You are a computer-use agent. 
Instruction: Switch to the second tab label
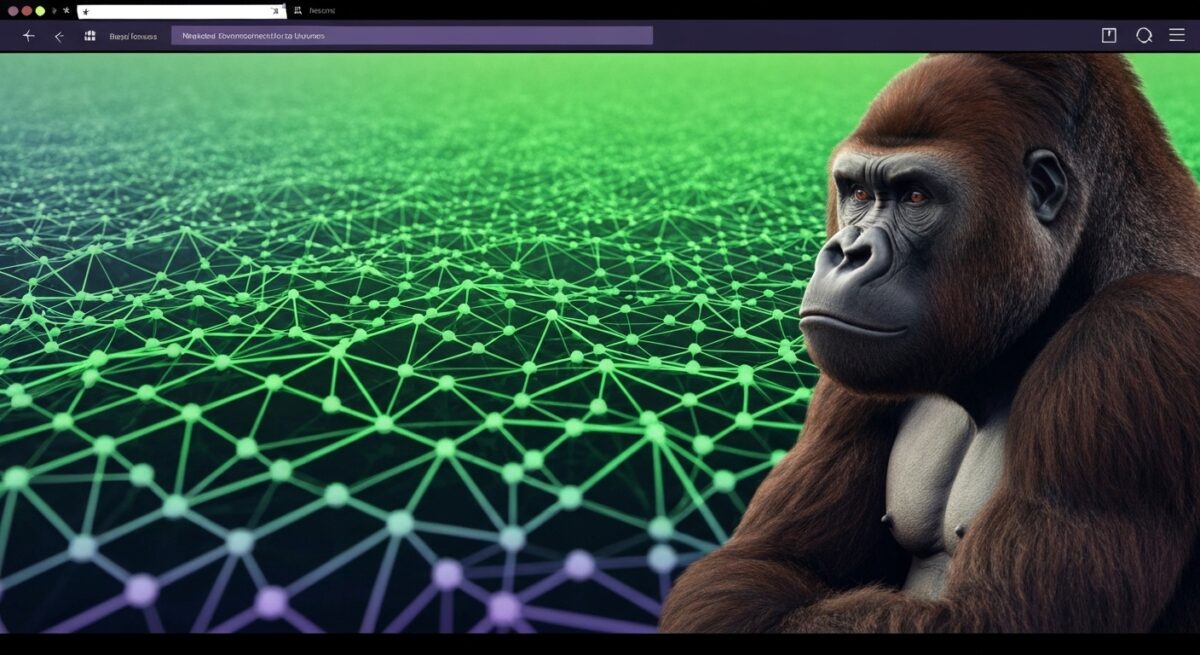coord(322,10)
